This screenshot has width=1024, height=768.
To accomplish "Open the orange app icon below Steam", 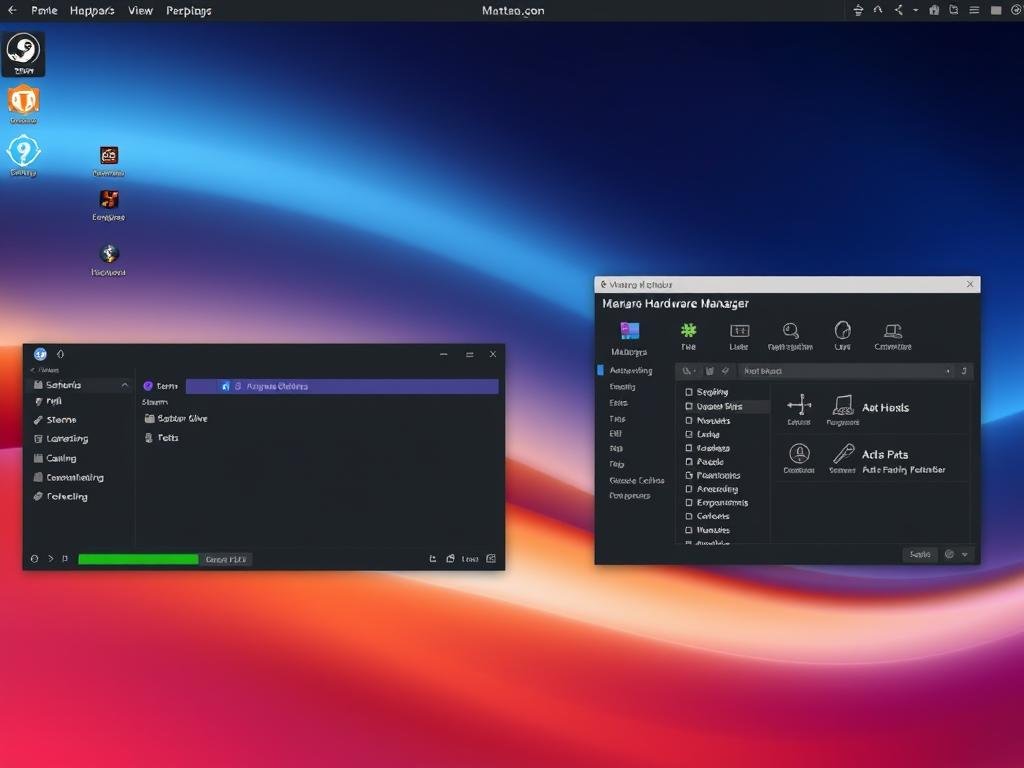I will click(24, 102).
